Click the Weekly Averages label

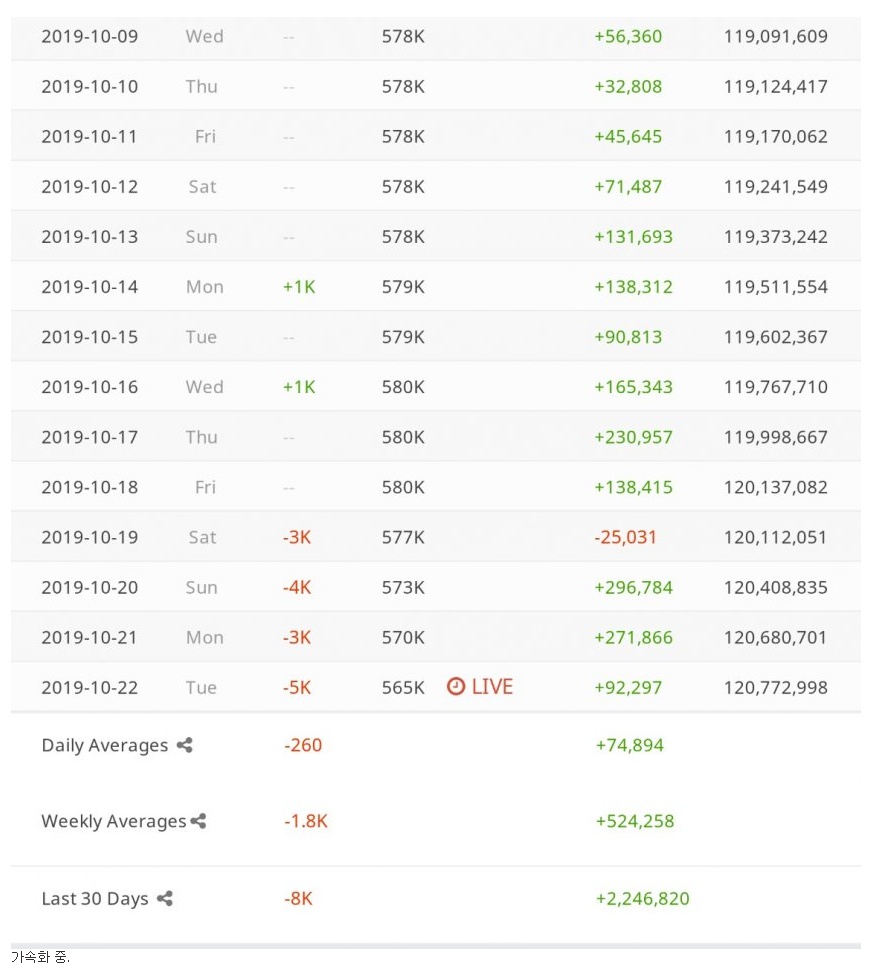[113, 821]
